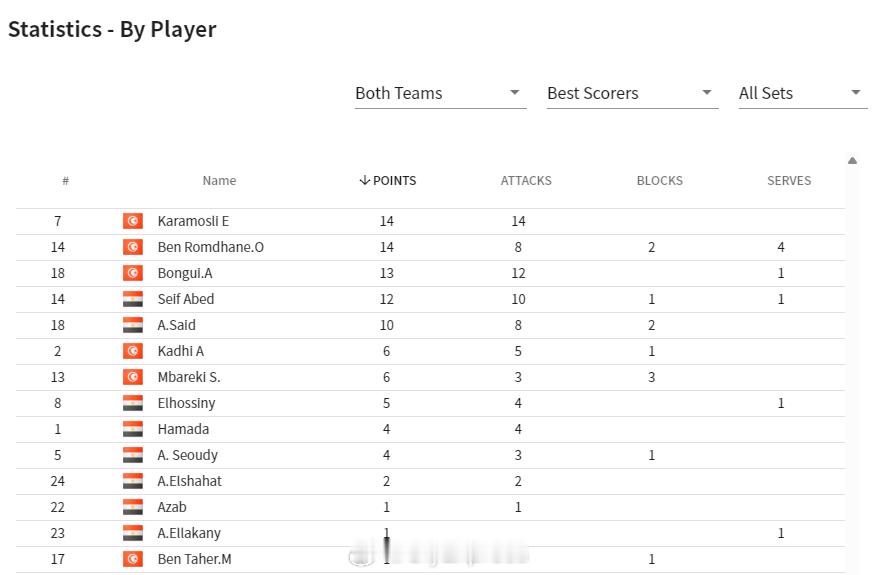Screen dimensions: 879x575
Task: Select player Ben Romdhane.O
Action: pyautogui.click(x=210, y=247)
